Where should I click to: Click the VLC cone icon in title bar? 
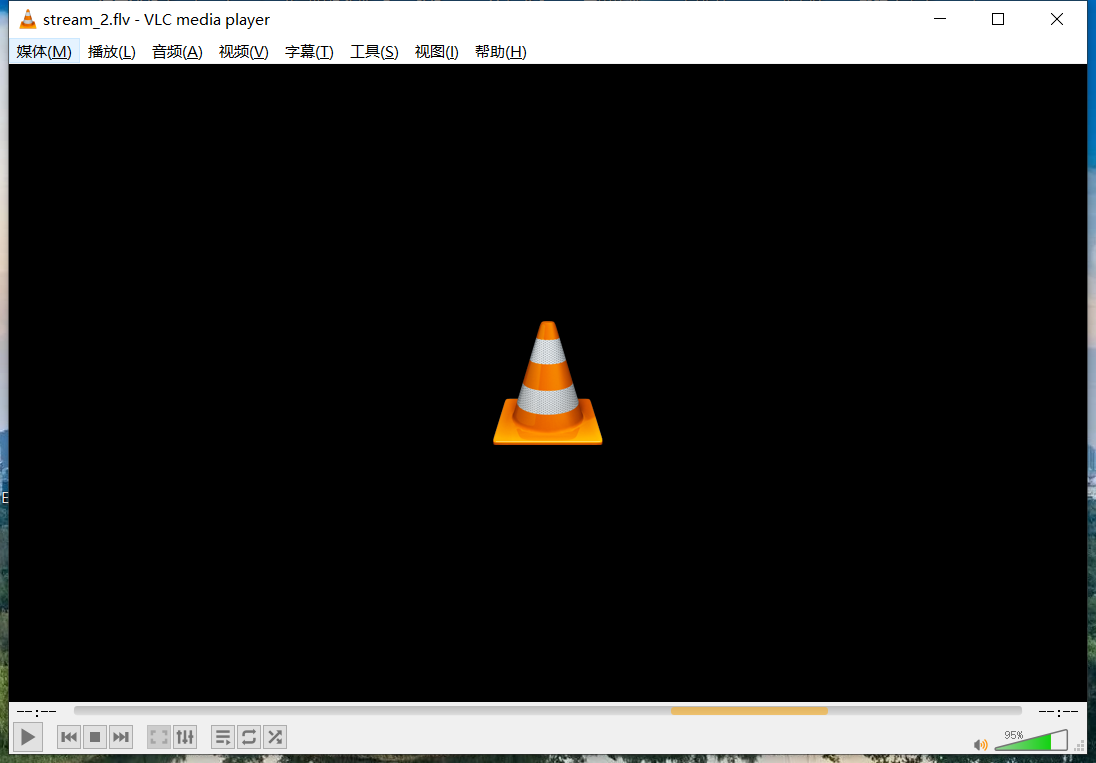pos(27,20)
